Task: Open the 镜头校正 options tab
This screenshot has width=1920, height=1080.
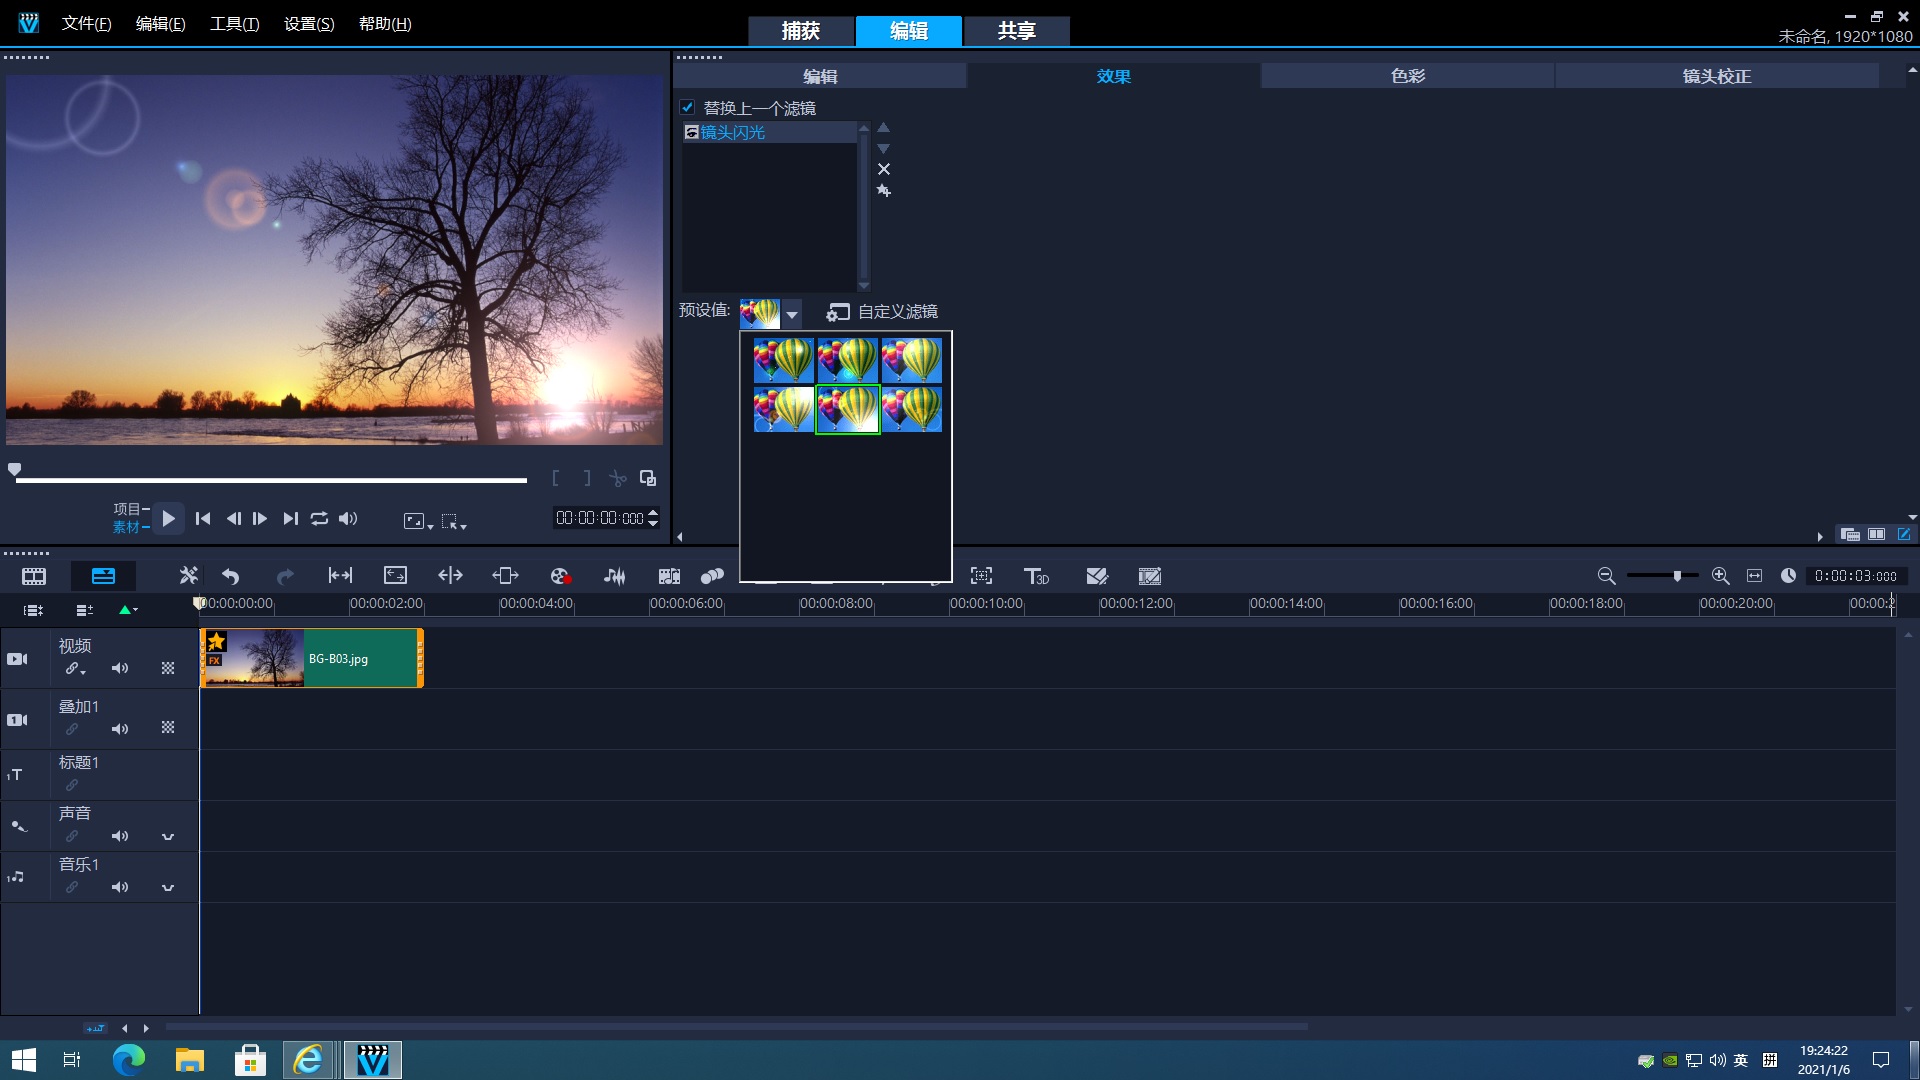Action: (1717, 76)
